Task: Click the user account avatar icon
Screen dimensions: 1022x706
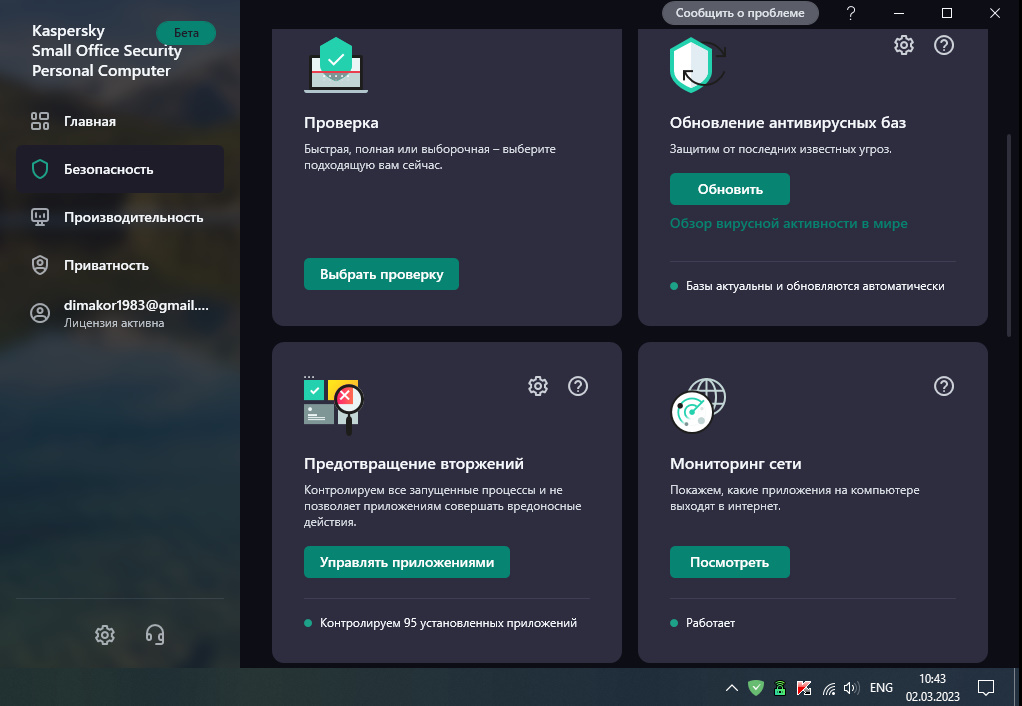Action: 40,313
